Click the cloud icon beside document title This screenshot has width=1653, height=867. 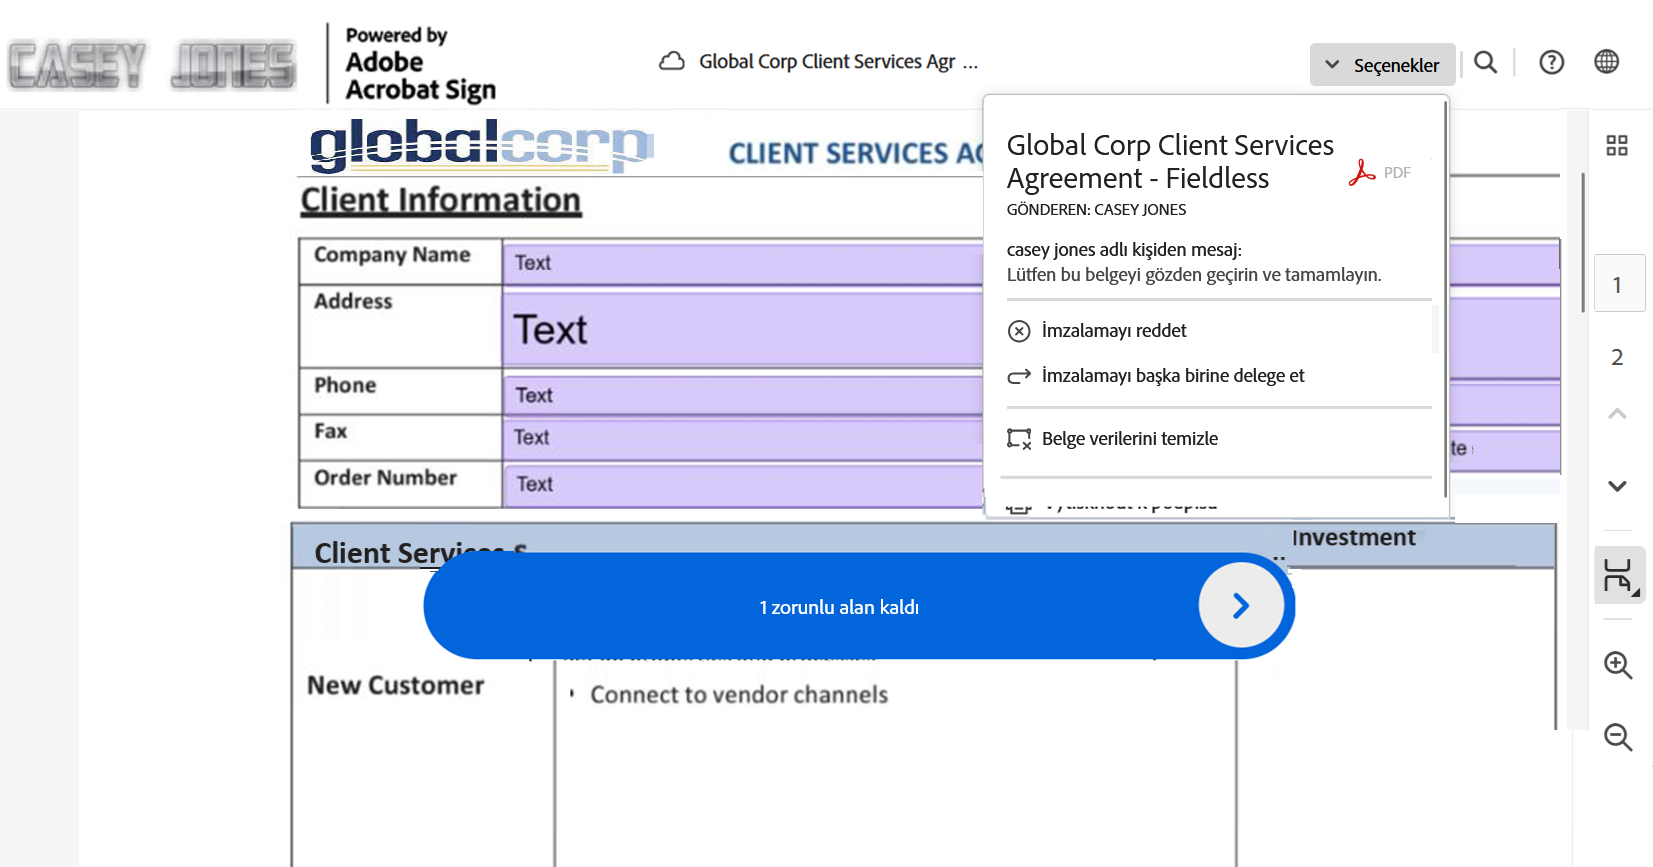[x=672, y=62]
